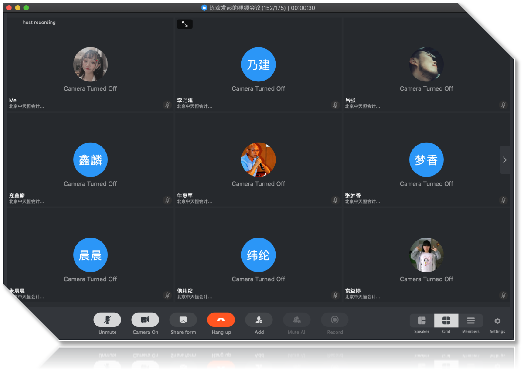Click the 晨晨 participant tile avatar
524x374 pixels.
pos(90,255)
